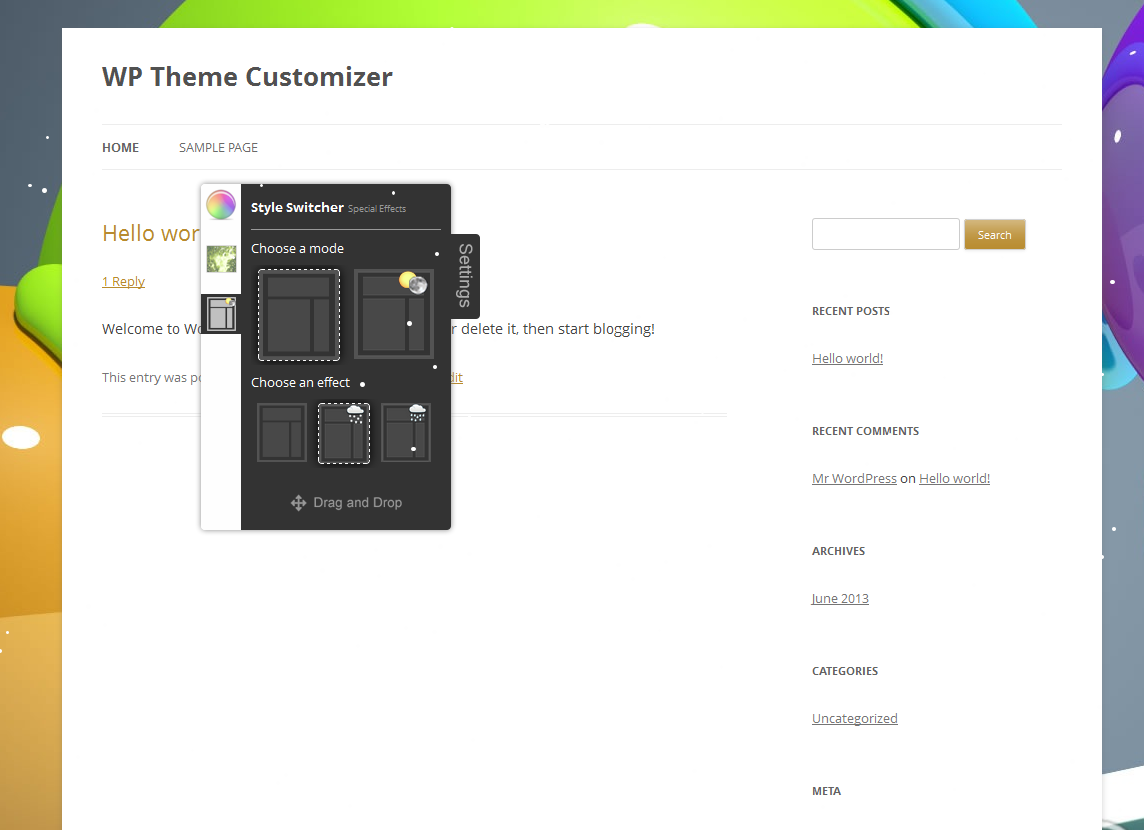
Task: Select the special effects layout tab
Action: coord(221,314)
